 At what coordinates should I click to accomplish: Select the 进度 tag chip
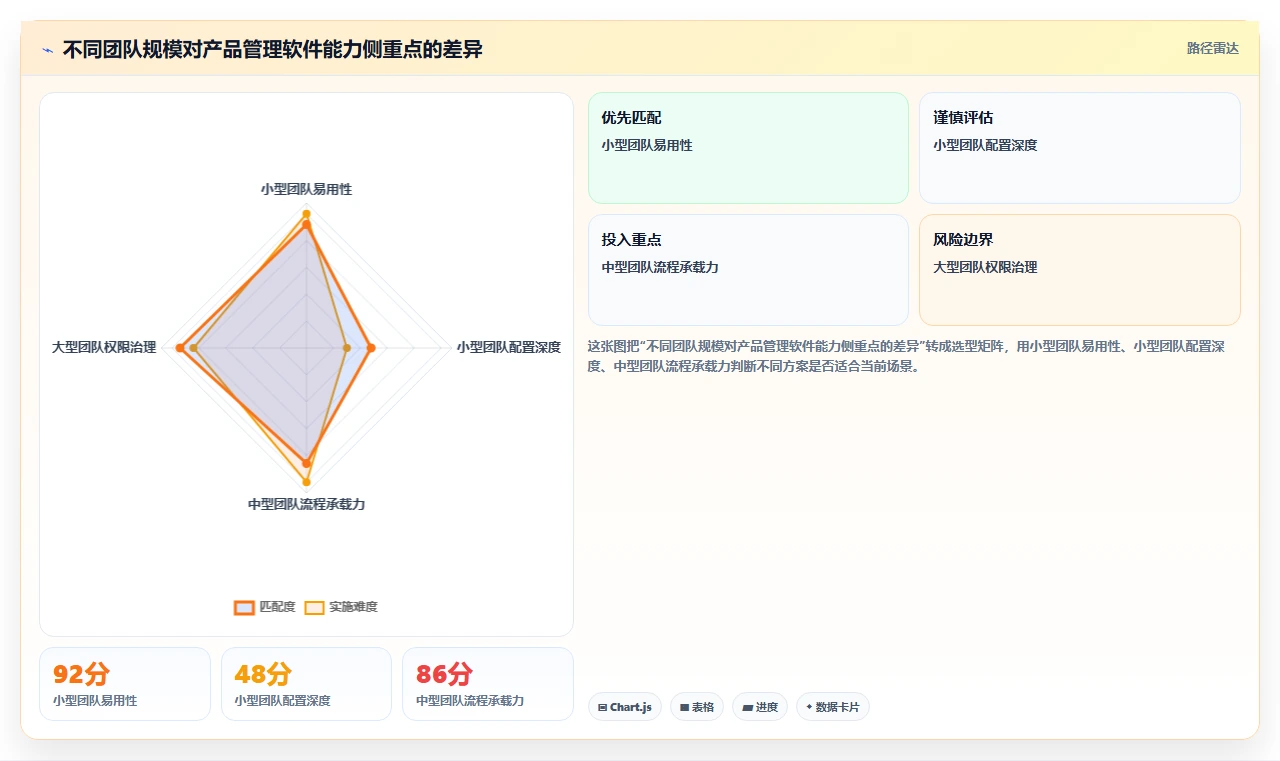point(760,707)
